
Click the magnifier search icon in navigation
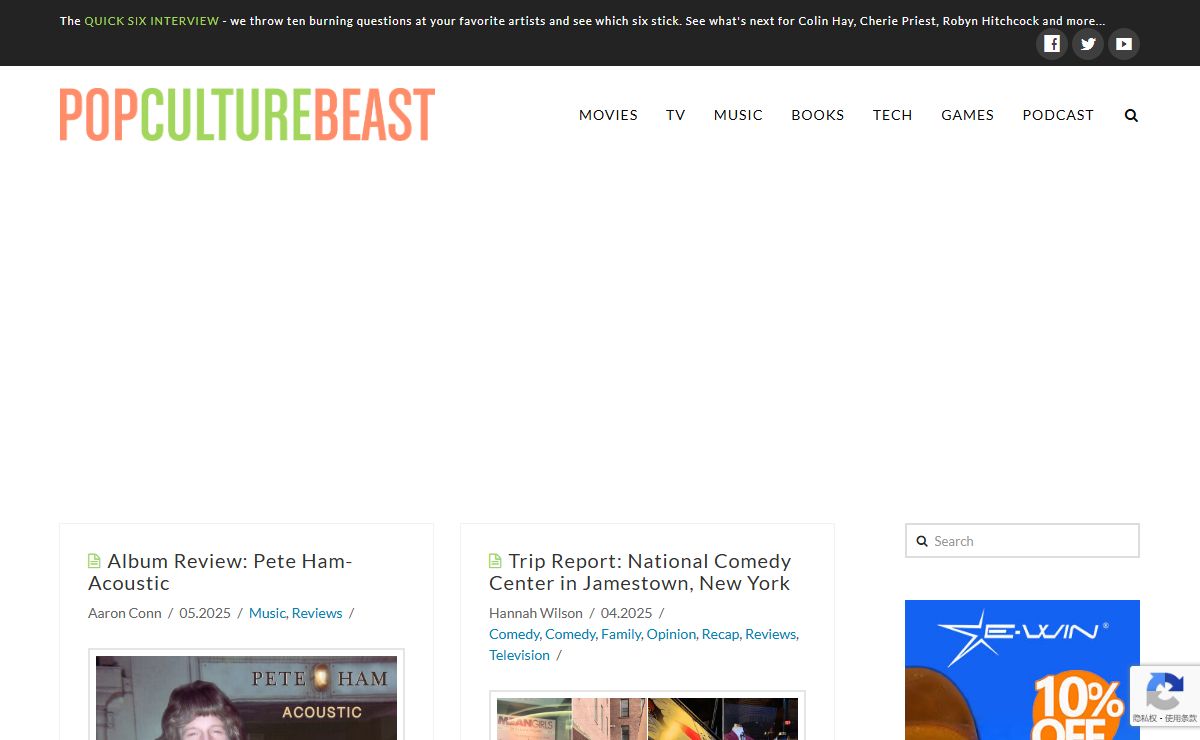(x=1131, y=116)
